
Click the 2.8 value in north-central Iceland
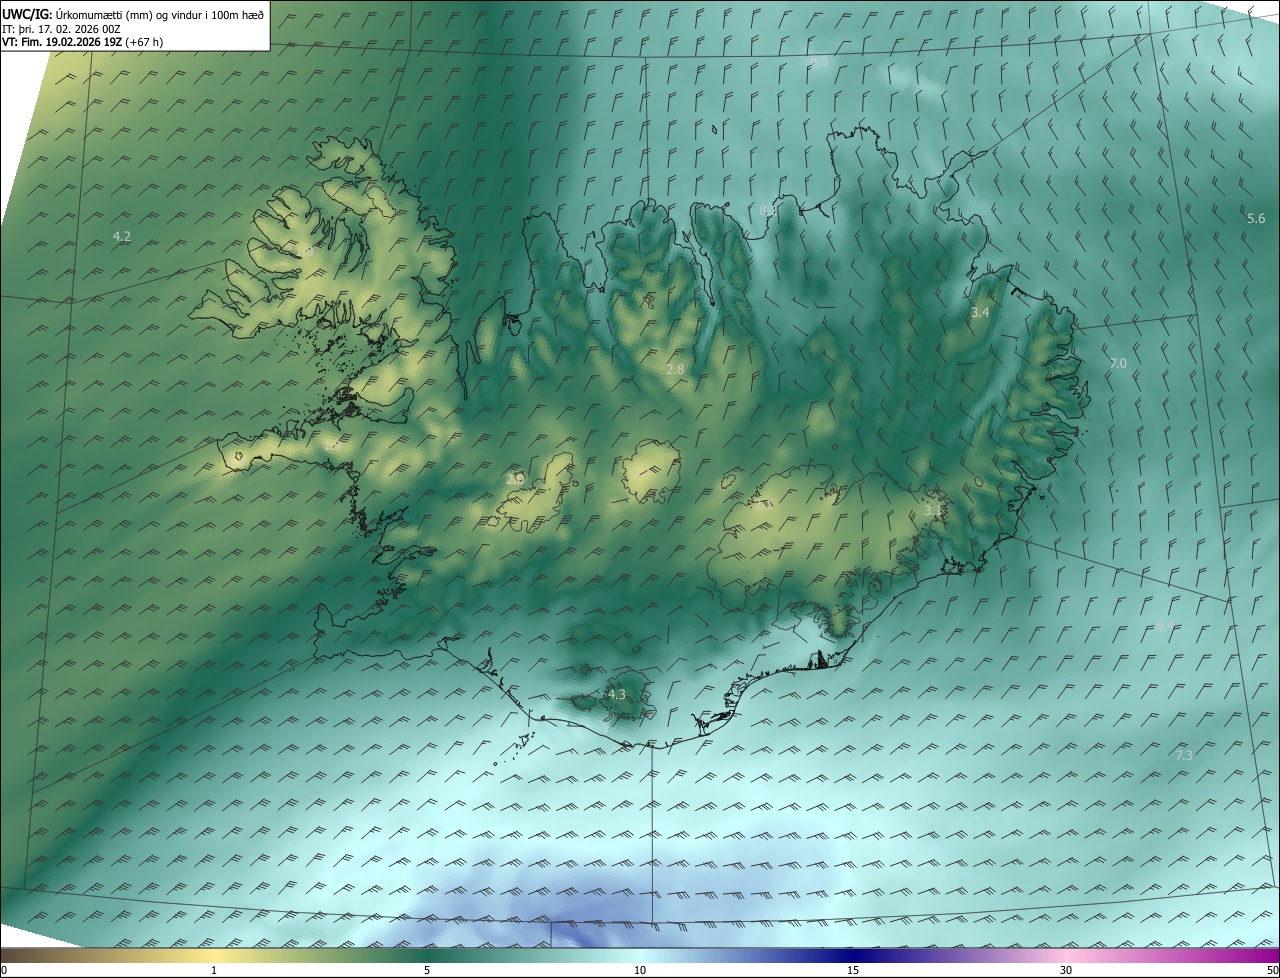click(675, 369)
